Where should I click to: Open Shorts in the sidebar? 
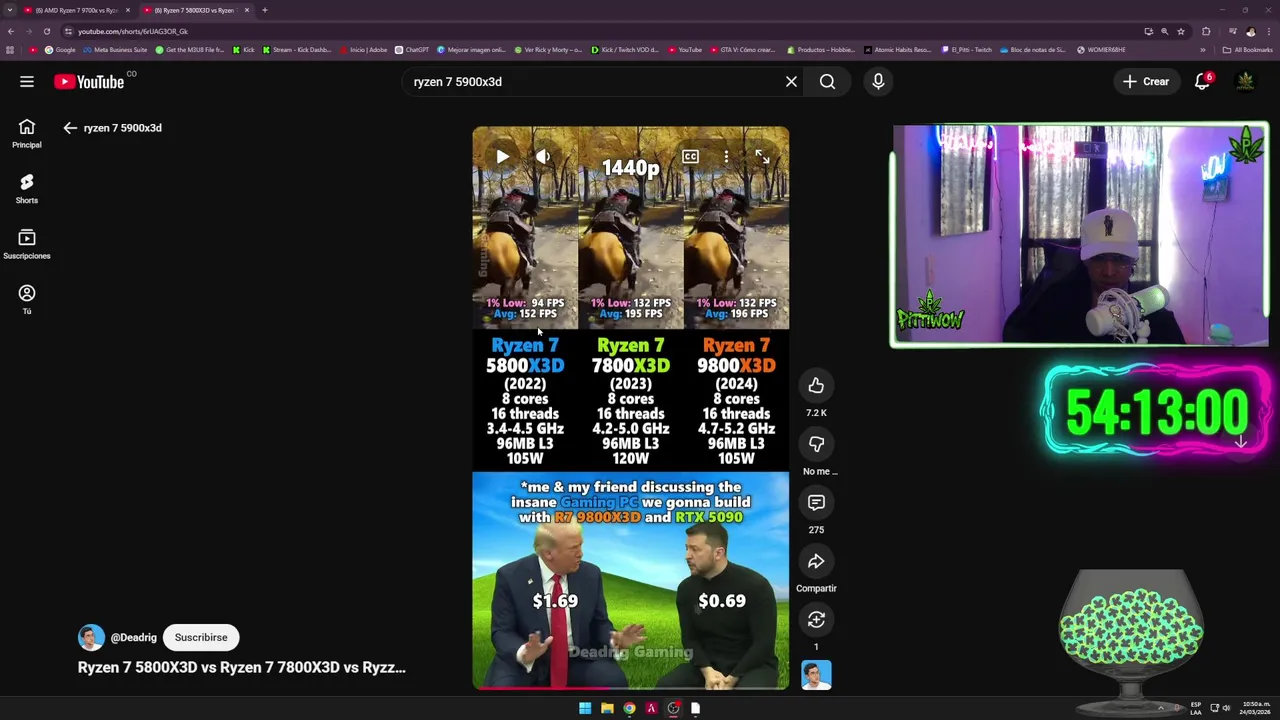27,189
